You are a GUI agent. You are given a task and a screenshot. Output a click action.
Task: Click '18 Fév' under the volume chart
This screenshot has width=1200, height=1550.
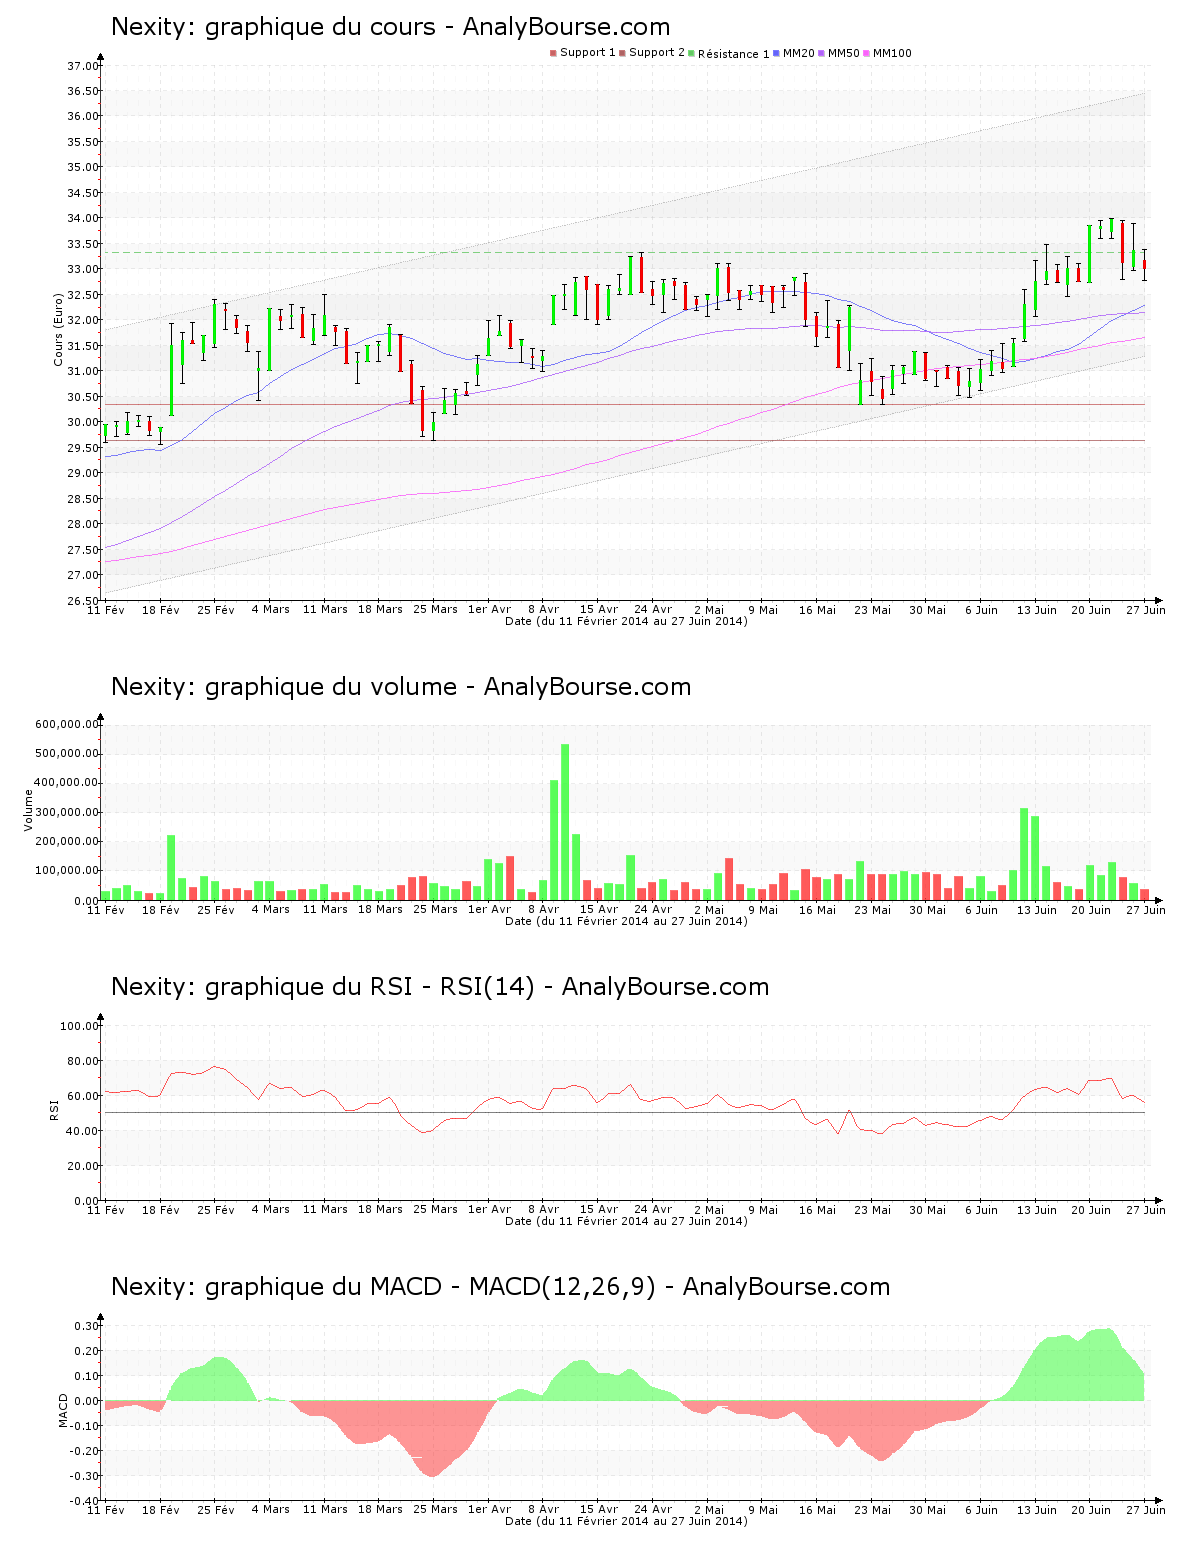pyautogui.click(x=161, y=910)
